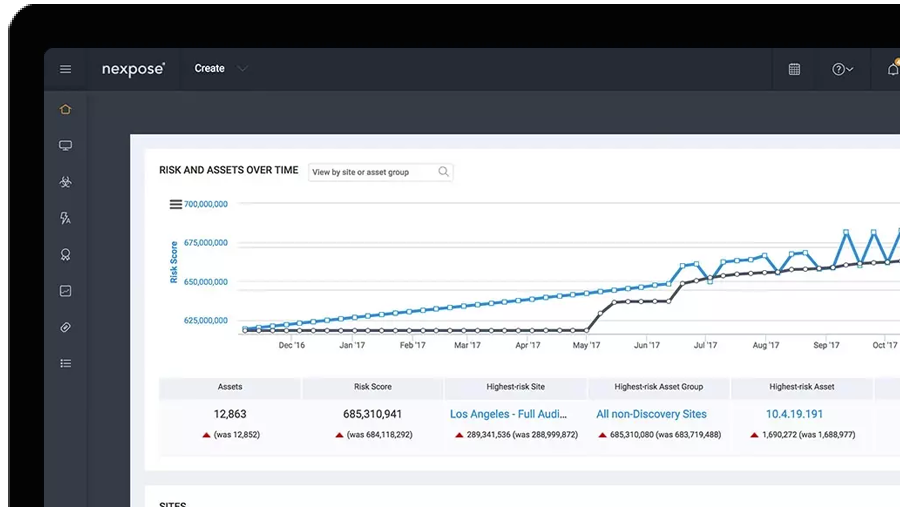The image size is (900, 507).
Task: Click the nexpose logo
Action: (133, 69)
